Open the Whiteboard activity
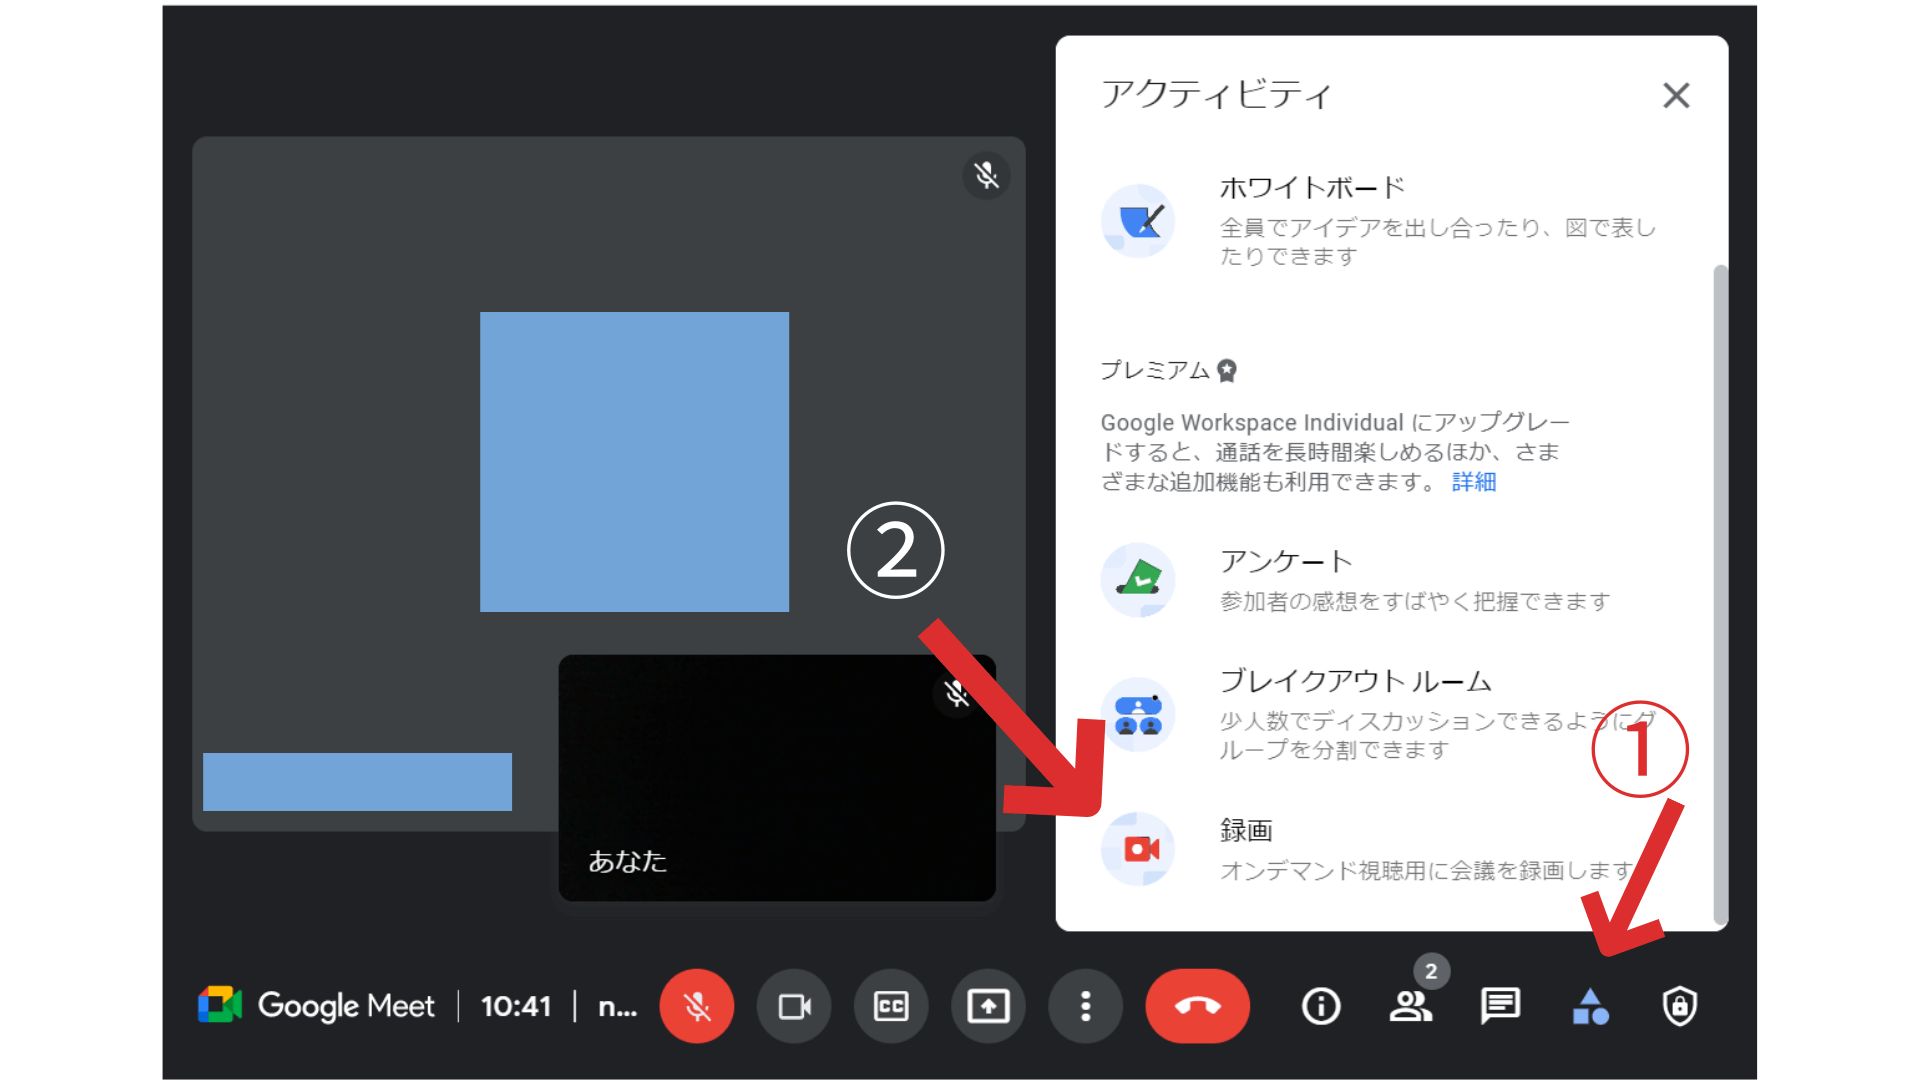The image size is (1920, 1080). pyautogui.click(x=1311, y=186)
